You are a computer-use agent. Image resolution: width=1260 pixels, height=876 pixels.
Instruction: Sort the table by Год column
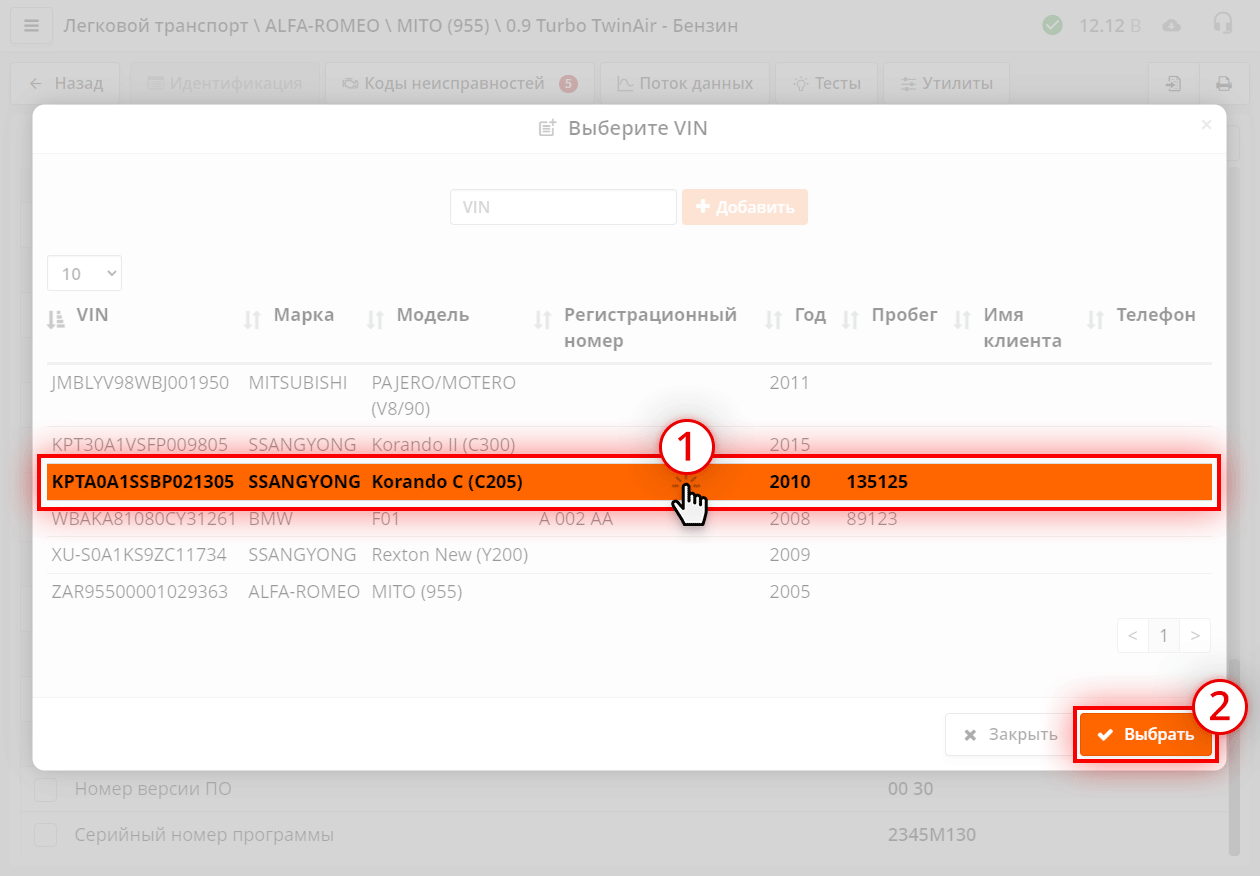point(772,318)
